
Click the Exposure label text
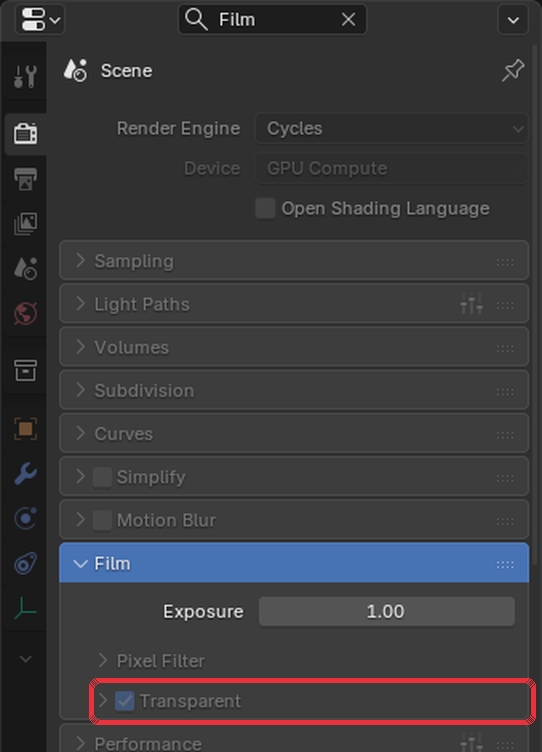(x=203, y=611)
